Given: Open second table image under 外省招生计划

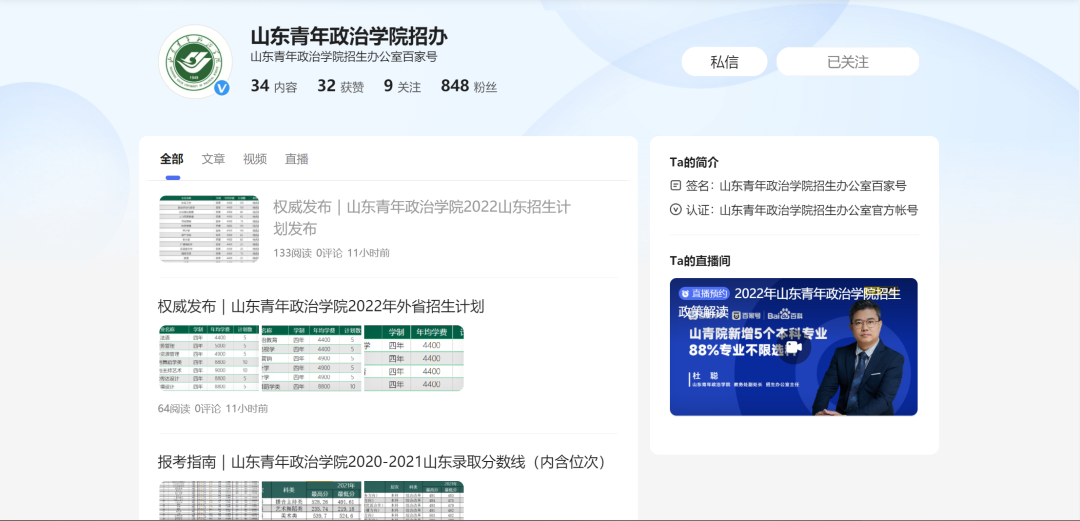Looking at the screenshot, I should coord(311,358).
